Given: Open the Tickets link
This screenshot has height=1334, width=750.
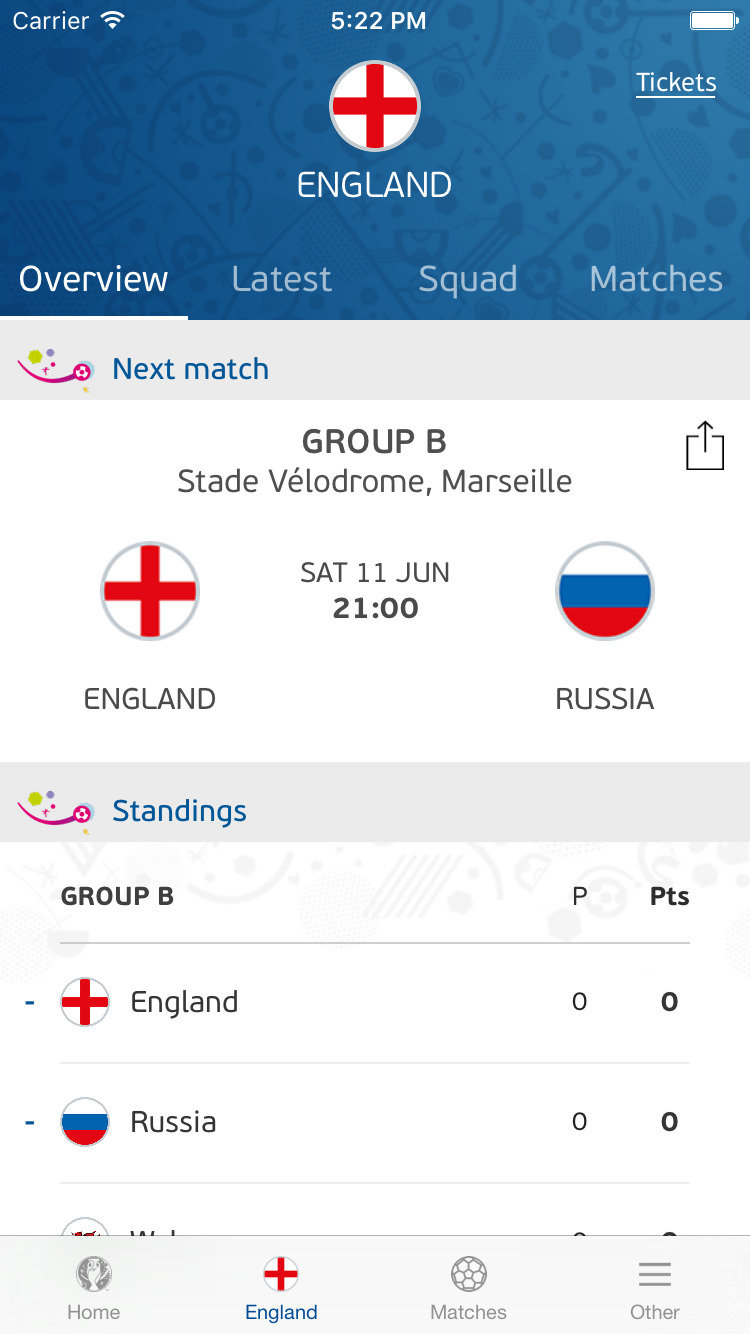Looking at the screenshot, I should 676,83.
